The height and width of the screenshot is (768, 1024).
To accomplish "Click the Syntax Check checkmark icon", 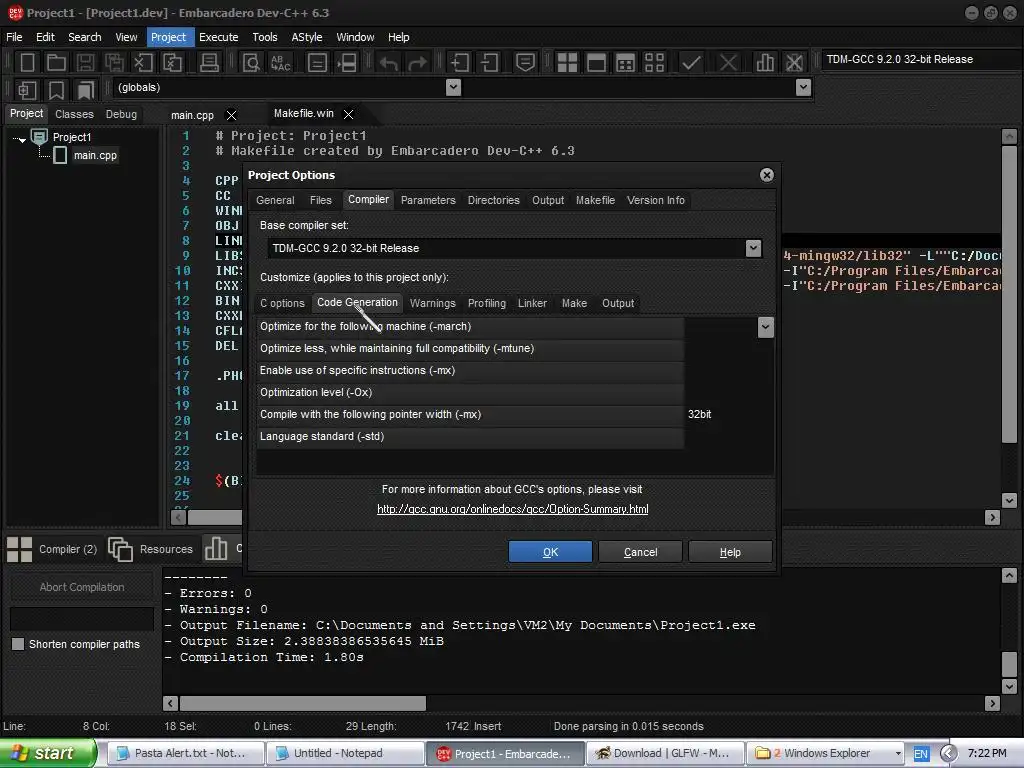I will pos(691,63).
